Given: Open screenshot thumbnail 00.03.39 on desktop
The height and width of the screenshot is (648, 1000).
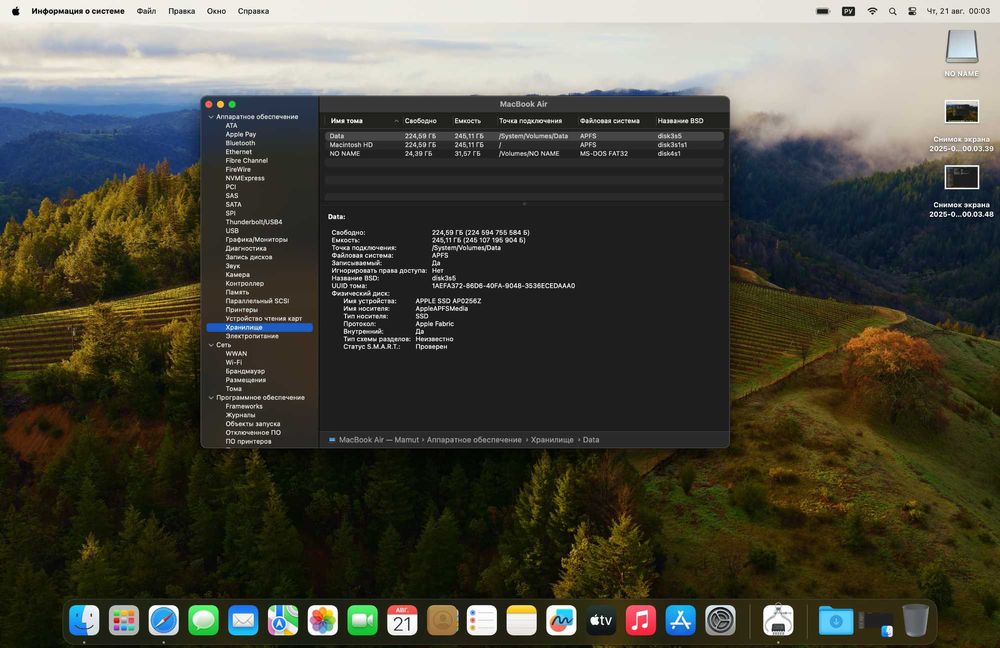Looking at the screenshot, I should point(961,112).
